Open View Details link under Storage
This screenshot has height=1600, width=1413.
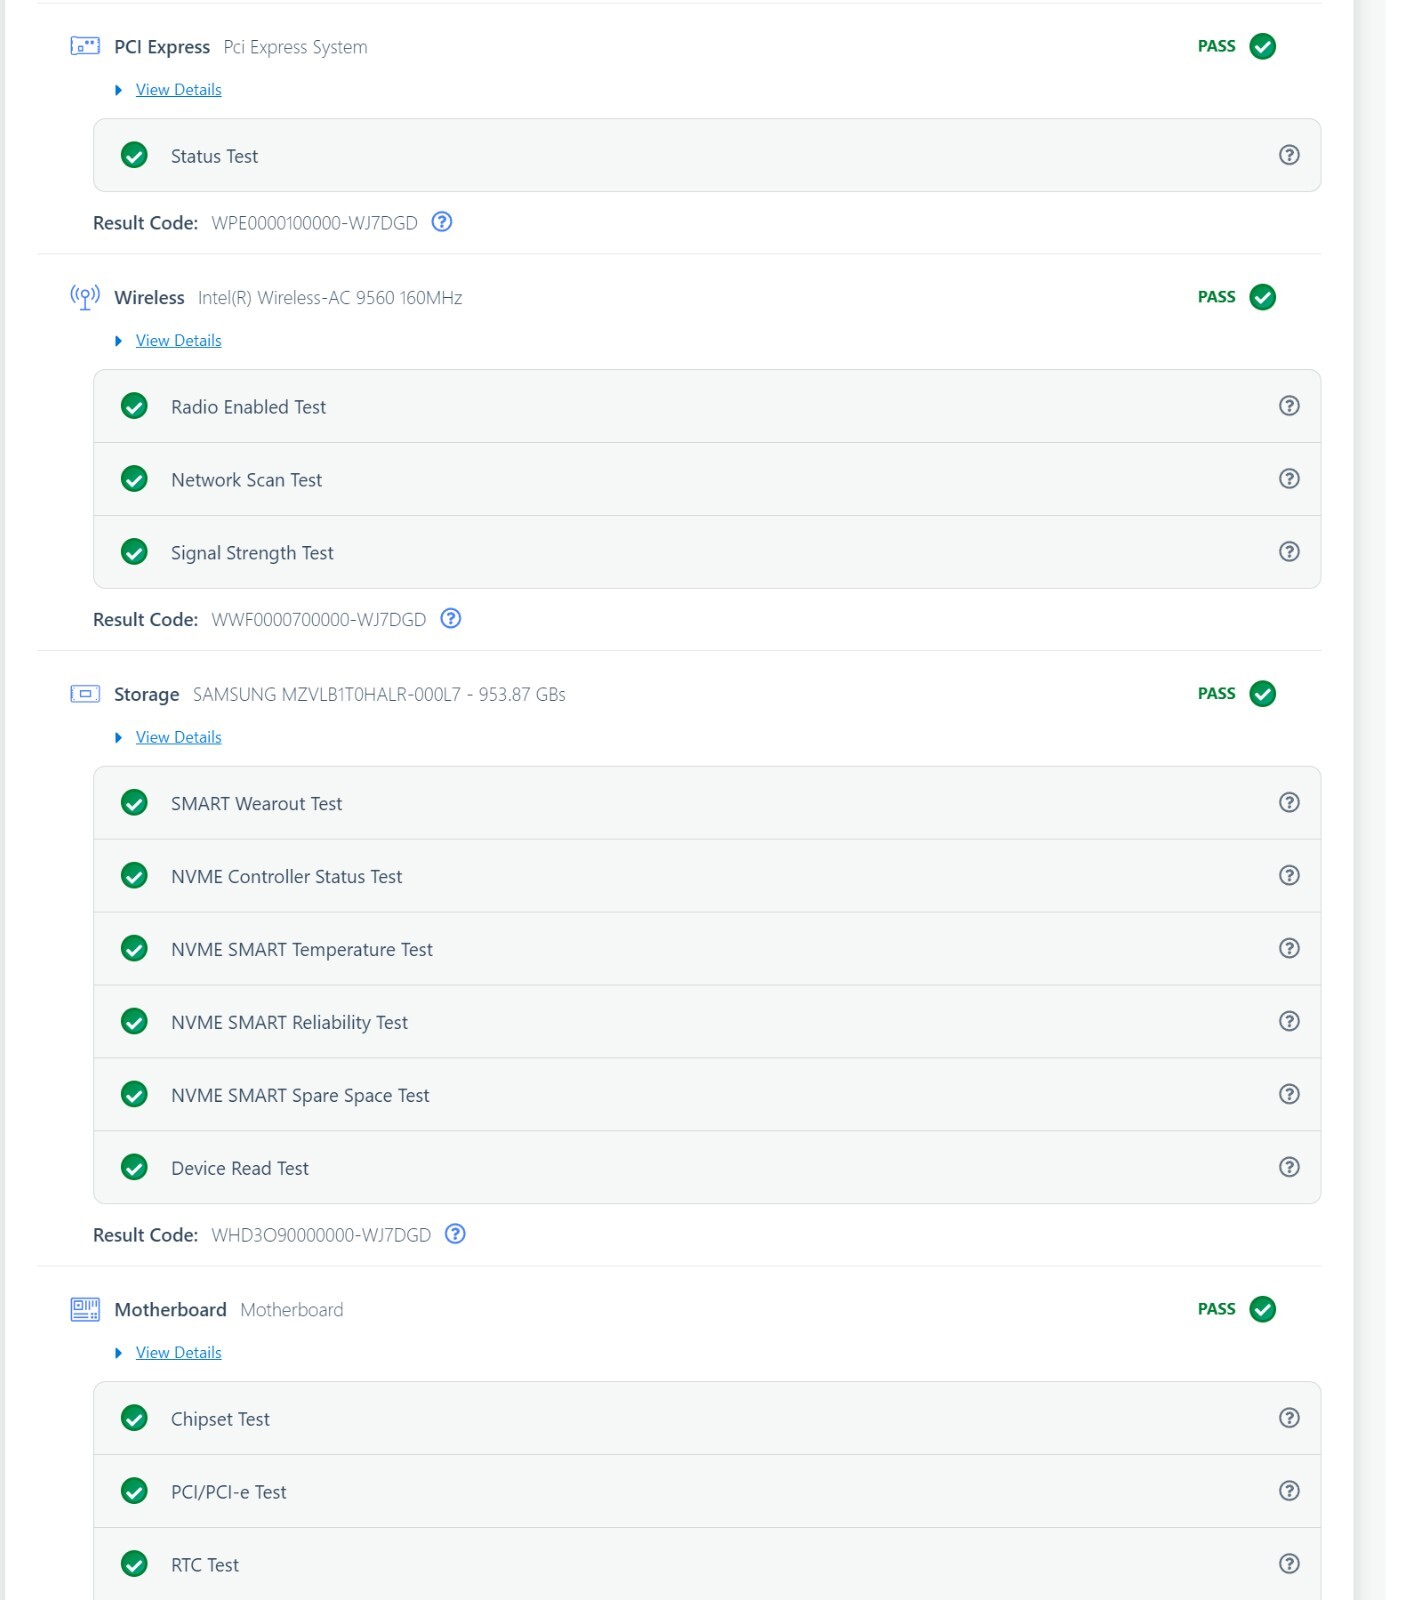(x=179, y=738)
